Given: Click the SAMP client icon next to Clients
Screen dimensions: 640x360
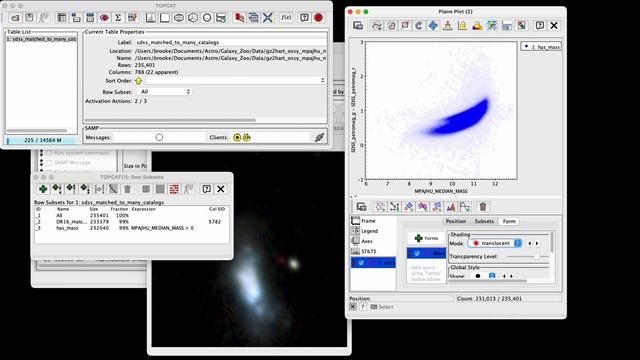Looking at the screenshot, I should coord(237,138).
